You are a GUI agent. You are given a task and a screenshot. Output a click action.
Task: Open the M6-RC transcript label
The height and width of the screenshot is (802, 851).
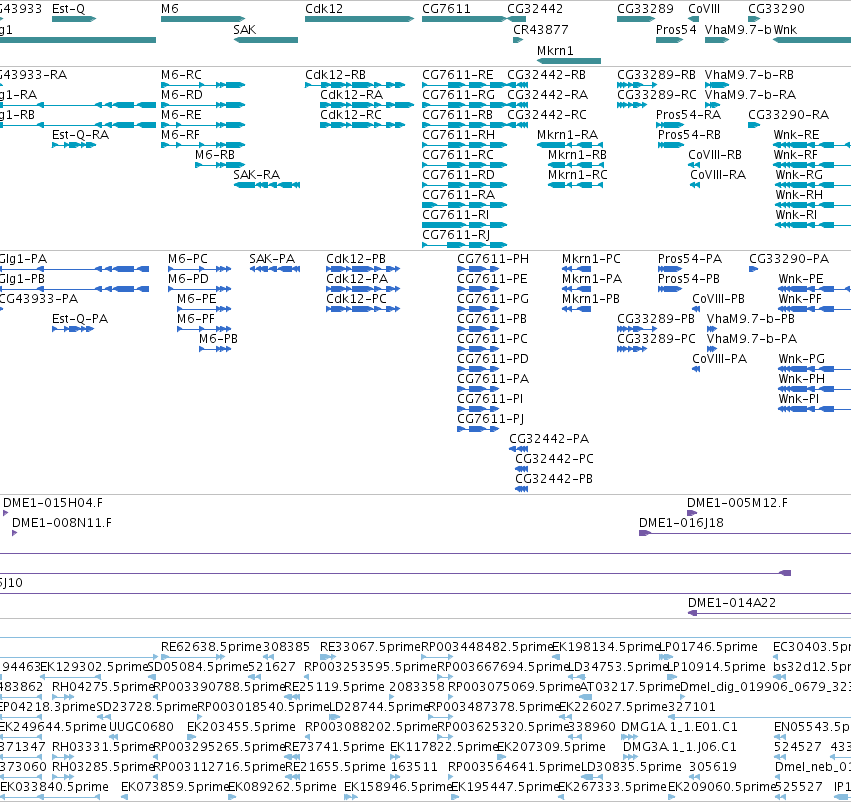click(181, 75)
